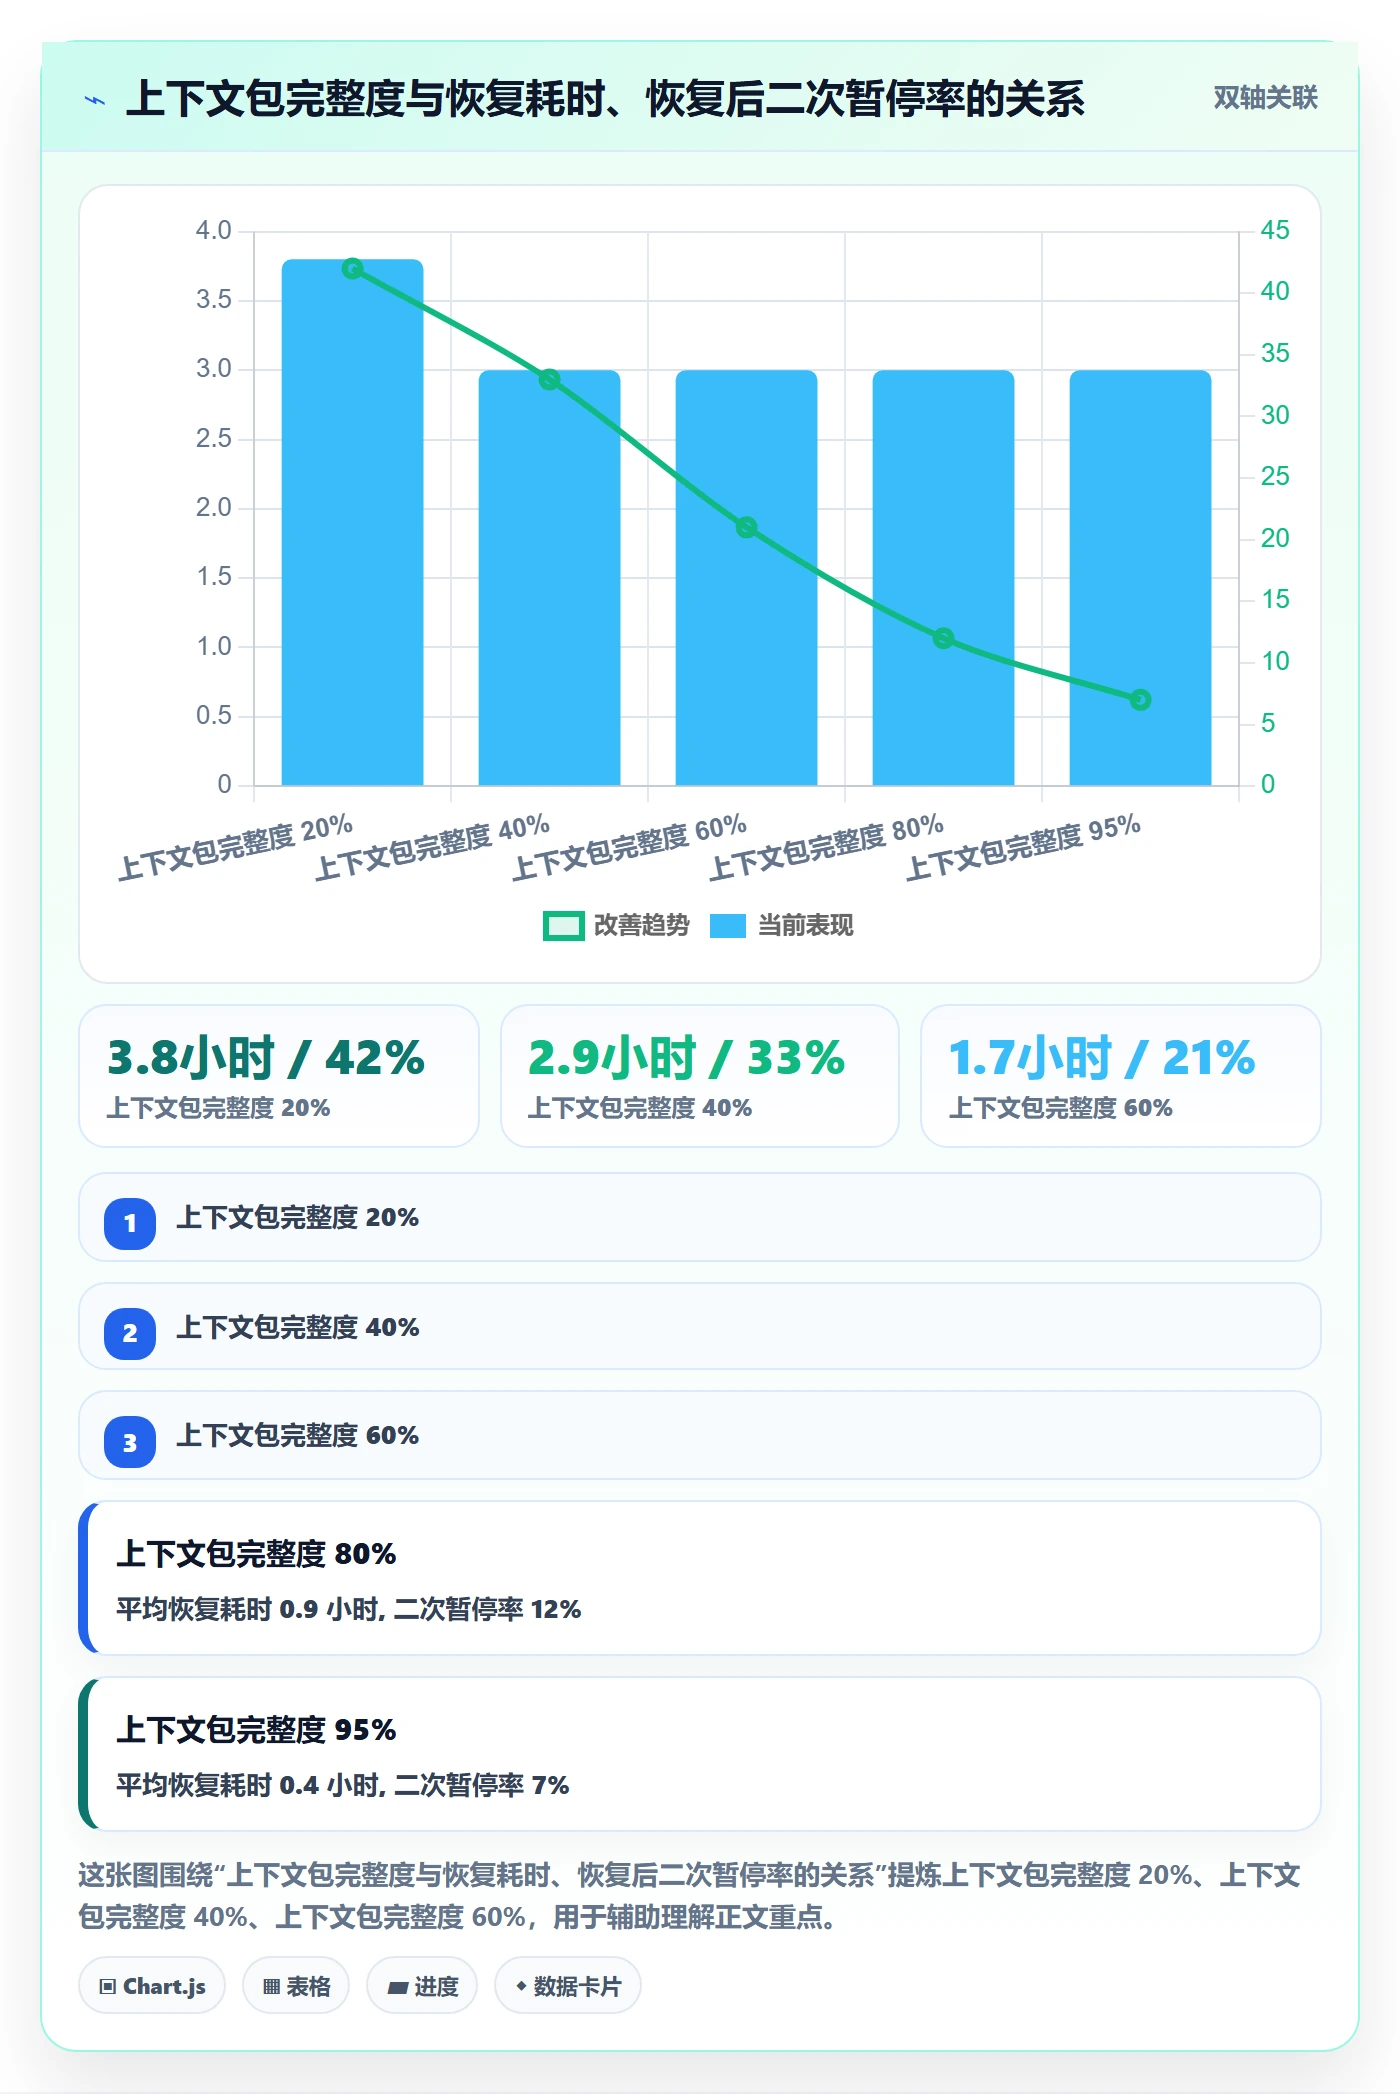This screenshot has height=2094, width=1400.
Task: Click text 平均恢复耗时 0.9 小时, 二次暂停率 12%
Action: (348, 1609)
